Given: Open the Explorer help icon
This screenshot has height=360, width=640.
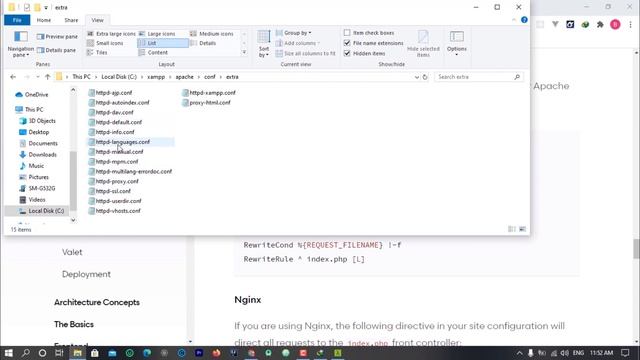Looking at the screenshot, I should [524, 20].
